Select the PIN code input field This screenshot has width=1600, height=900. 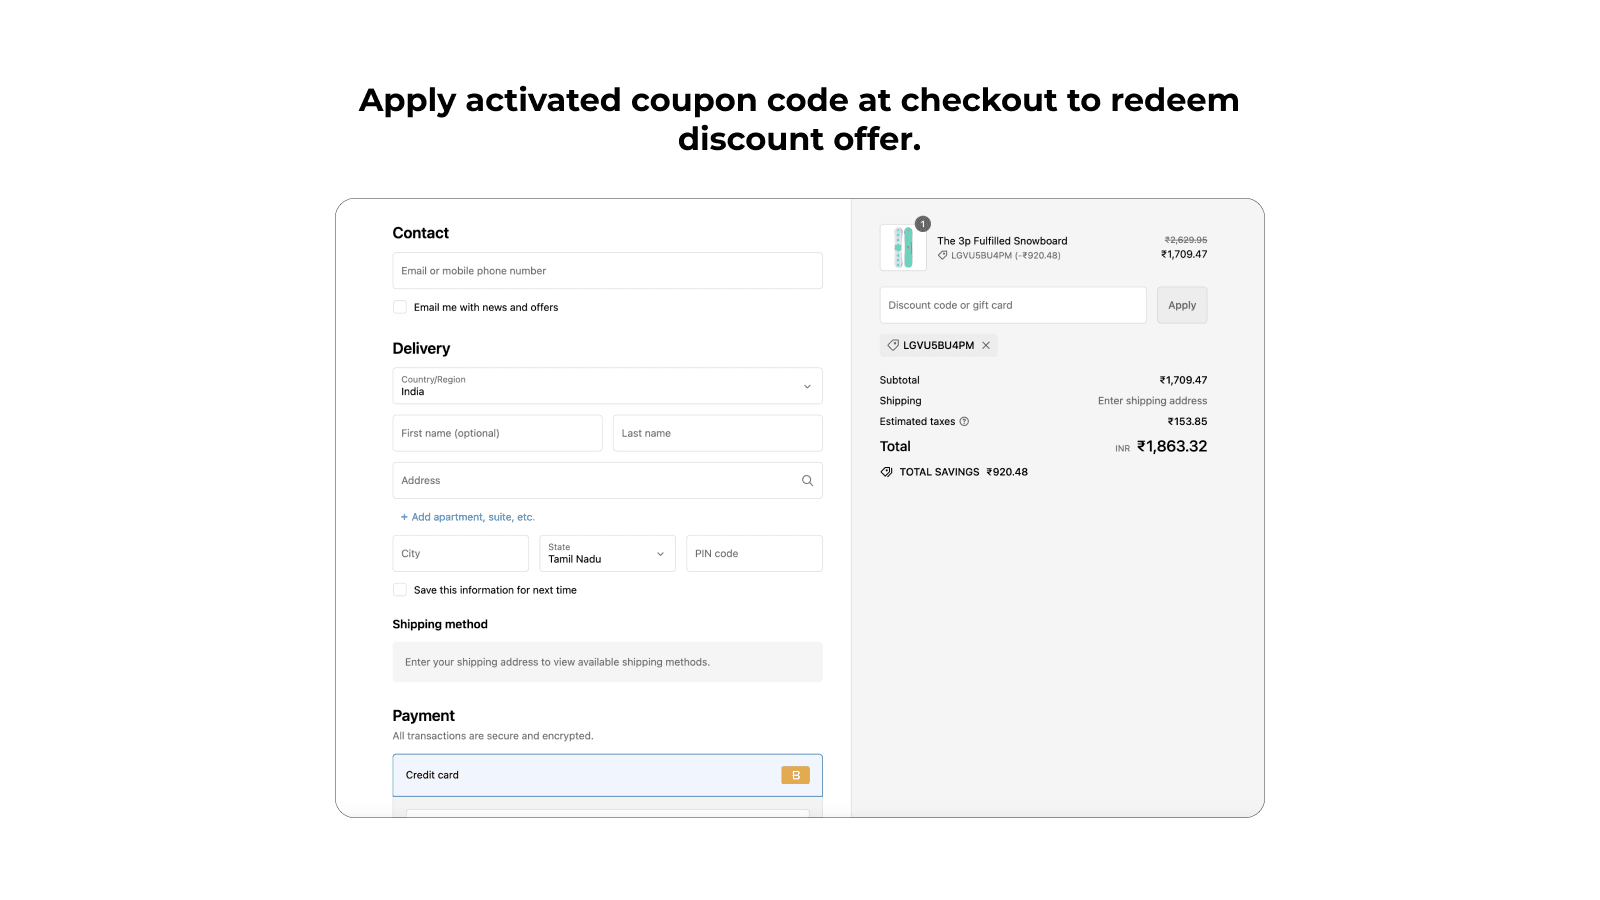tap(754, 554)
